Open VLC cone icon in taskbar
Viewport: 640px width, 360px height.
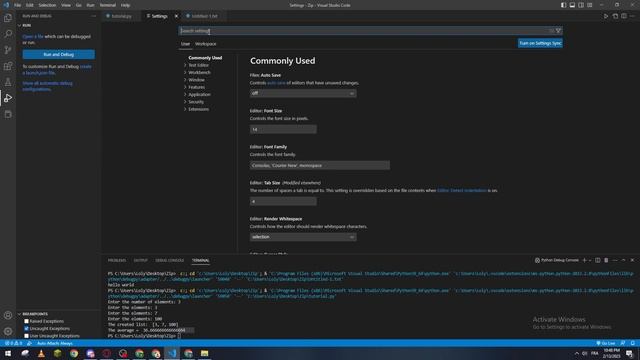(x=41, y=353)
